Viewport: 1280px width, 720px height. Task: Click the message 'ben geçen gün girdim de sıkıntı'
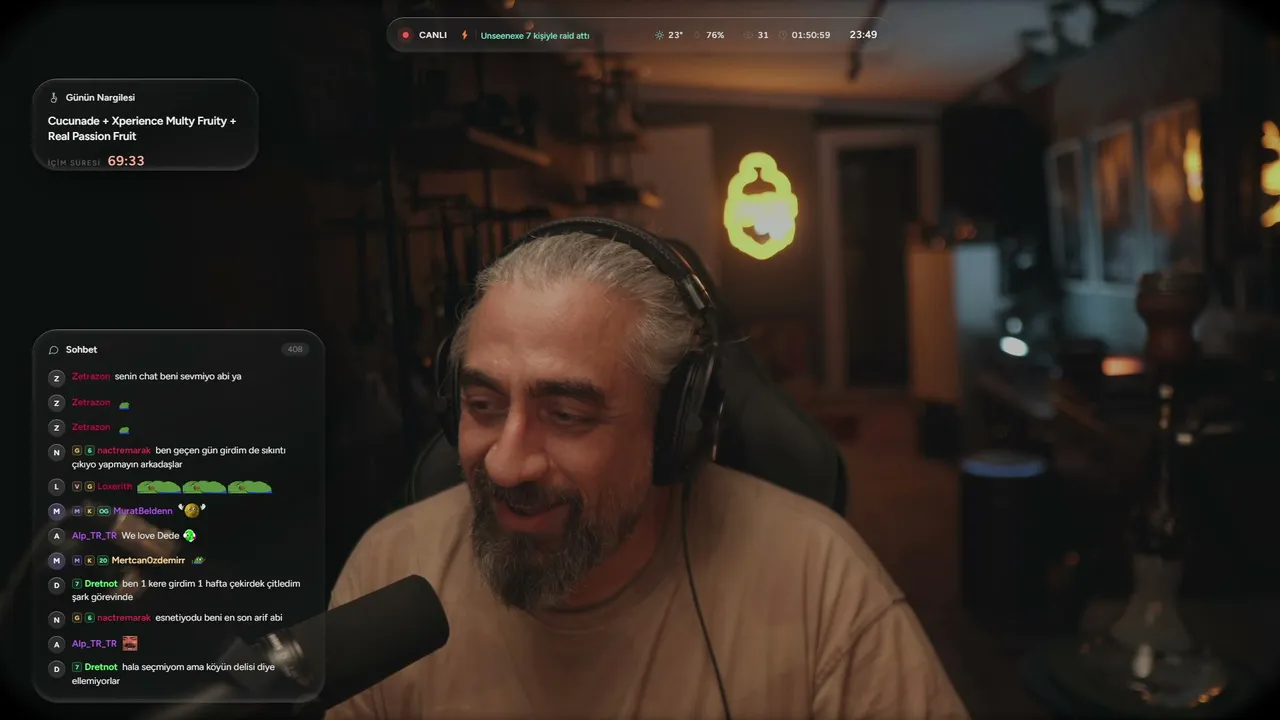coord(221,450)
